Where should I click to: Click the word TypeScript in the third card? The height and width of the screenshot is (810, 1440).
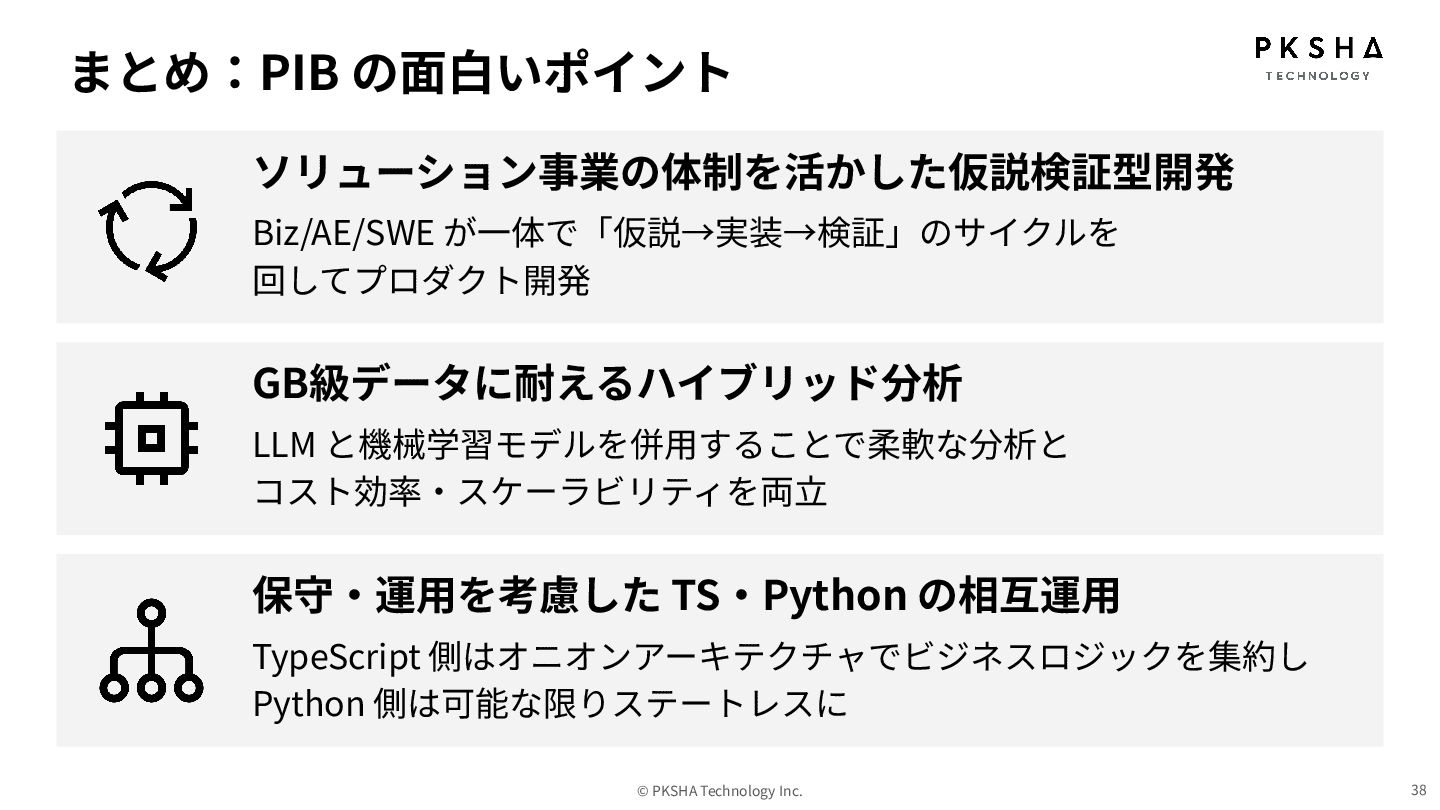coord(335,657)
